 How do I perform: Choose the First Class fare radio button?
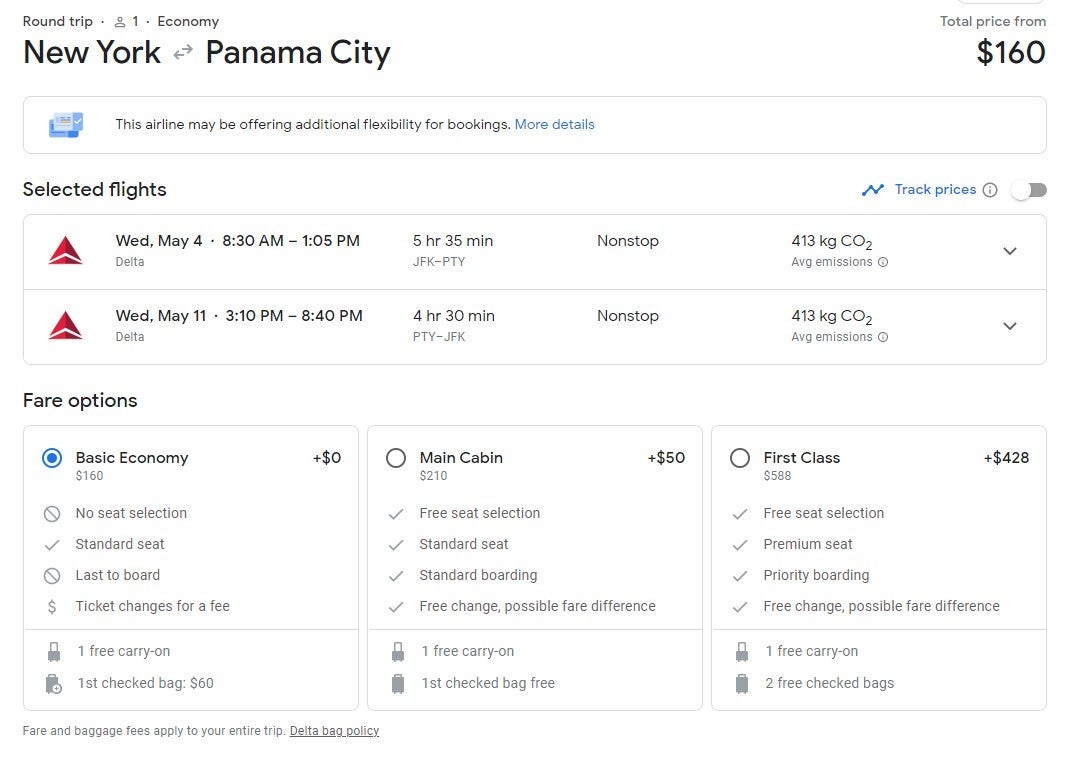[x=740, y=458]
